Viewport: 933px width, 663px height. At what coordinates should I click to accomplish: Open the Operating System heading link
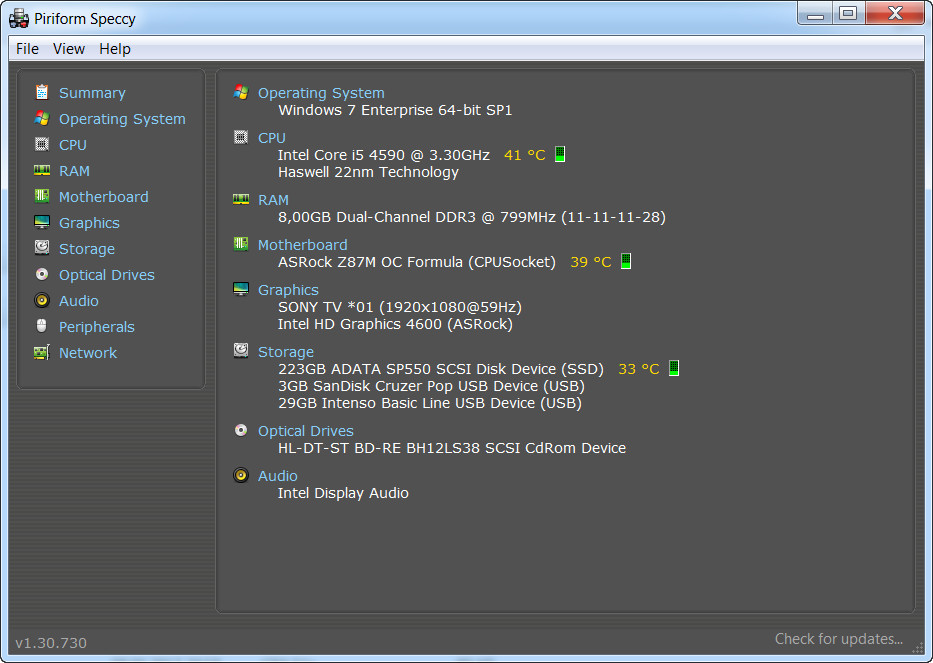tap(320, 93)
